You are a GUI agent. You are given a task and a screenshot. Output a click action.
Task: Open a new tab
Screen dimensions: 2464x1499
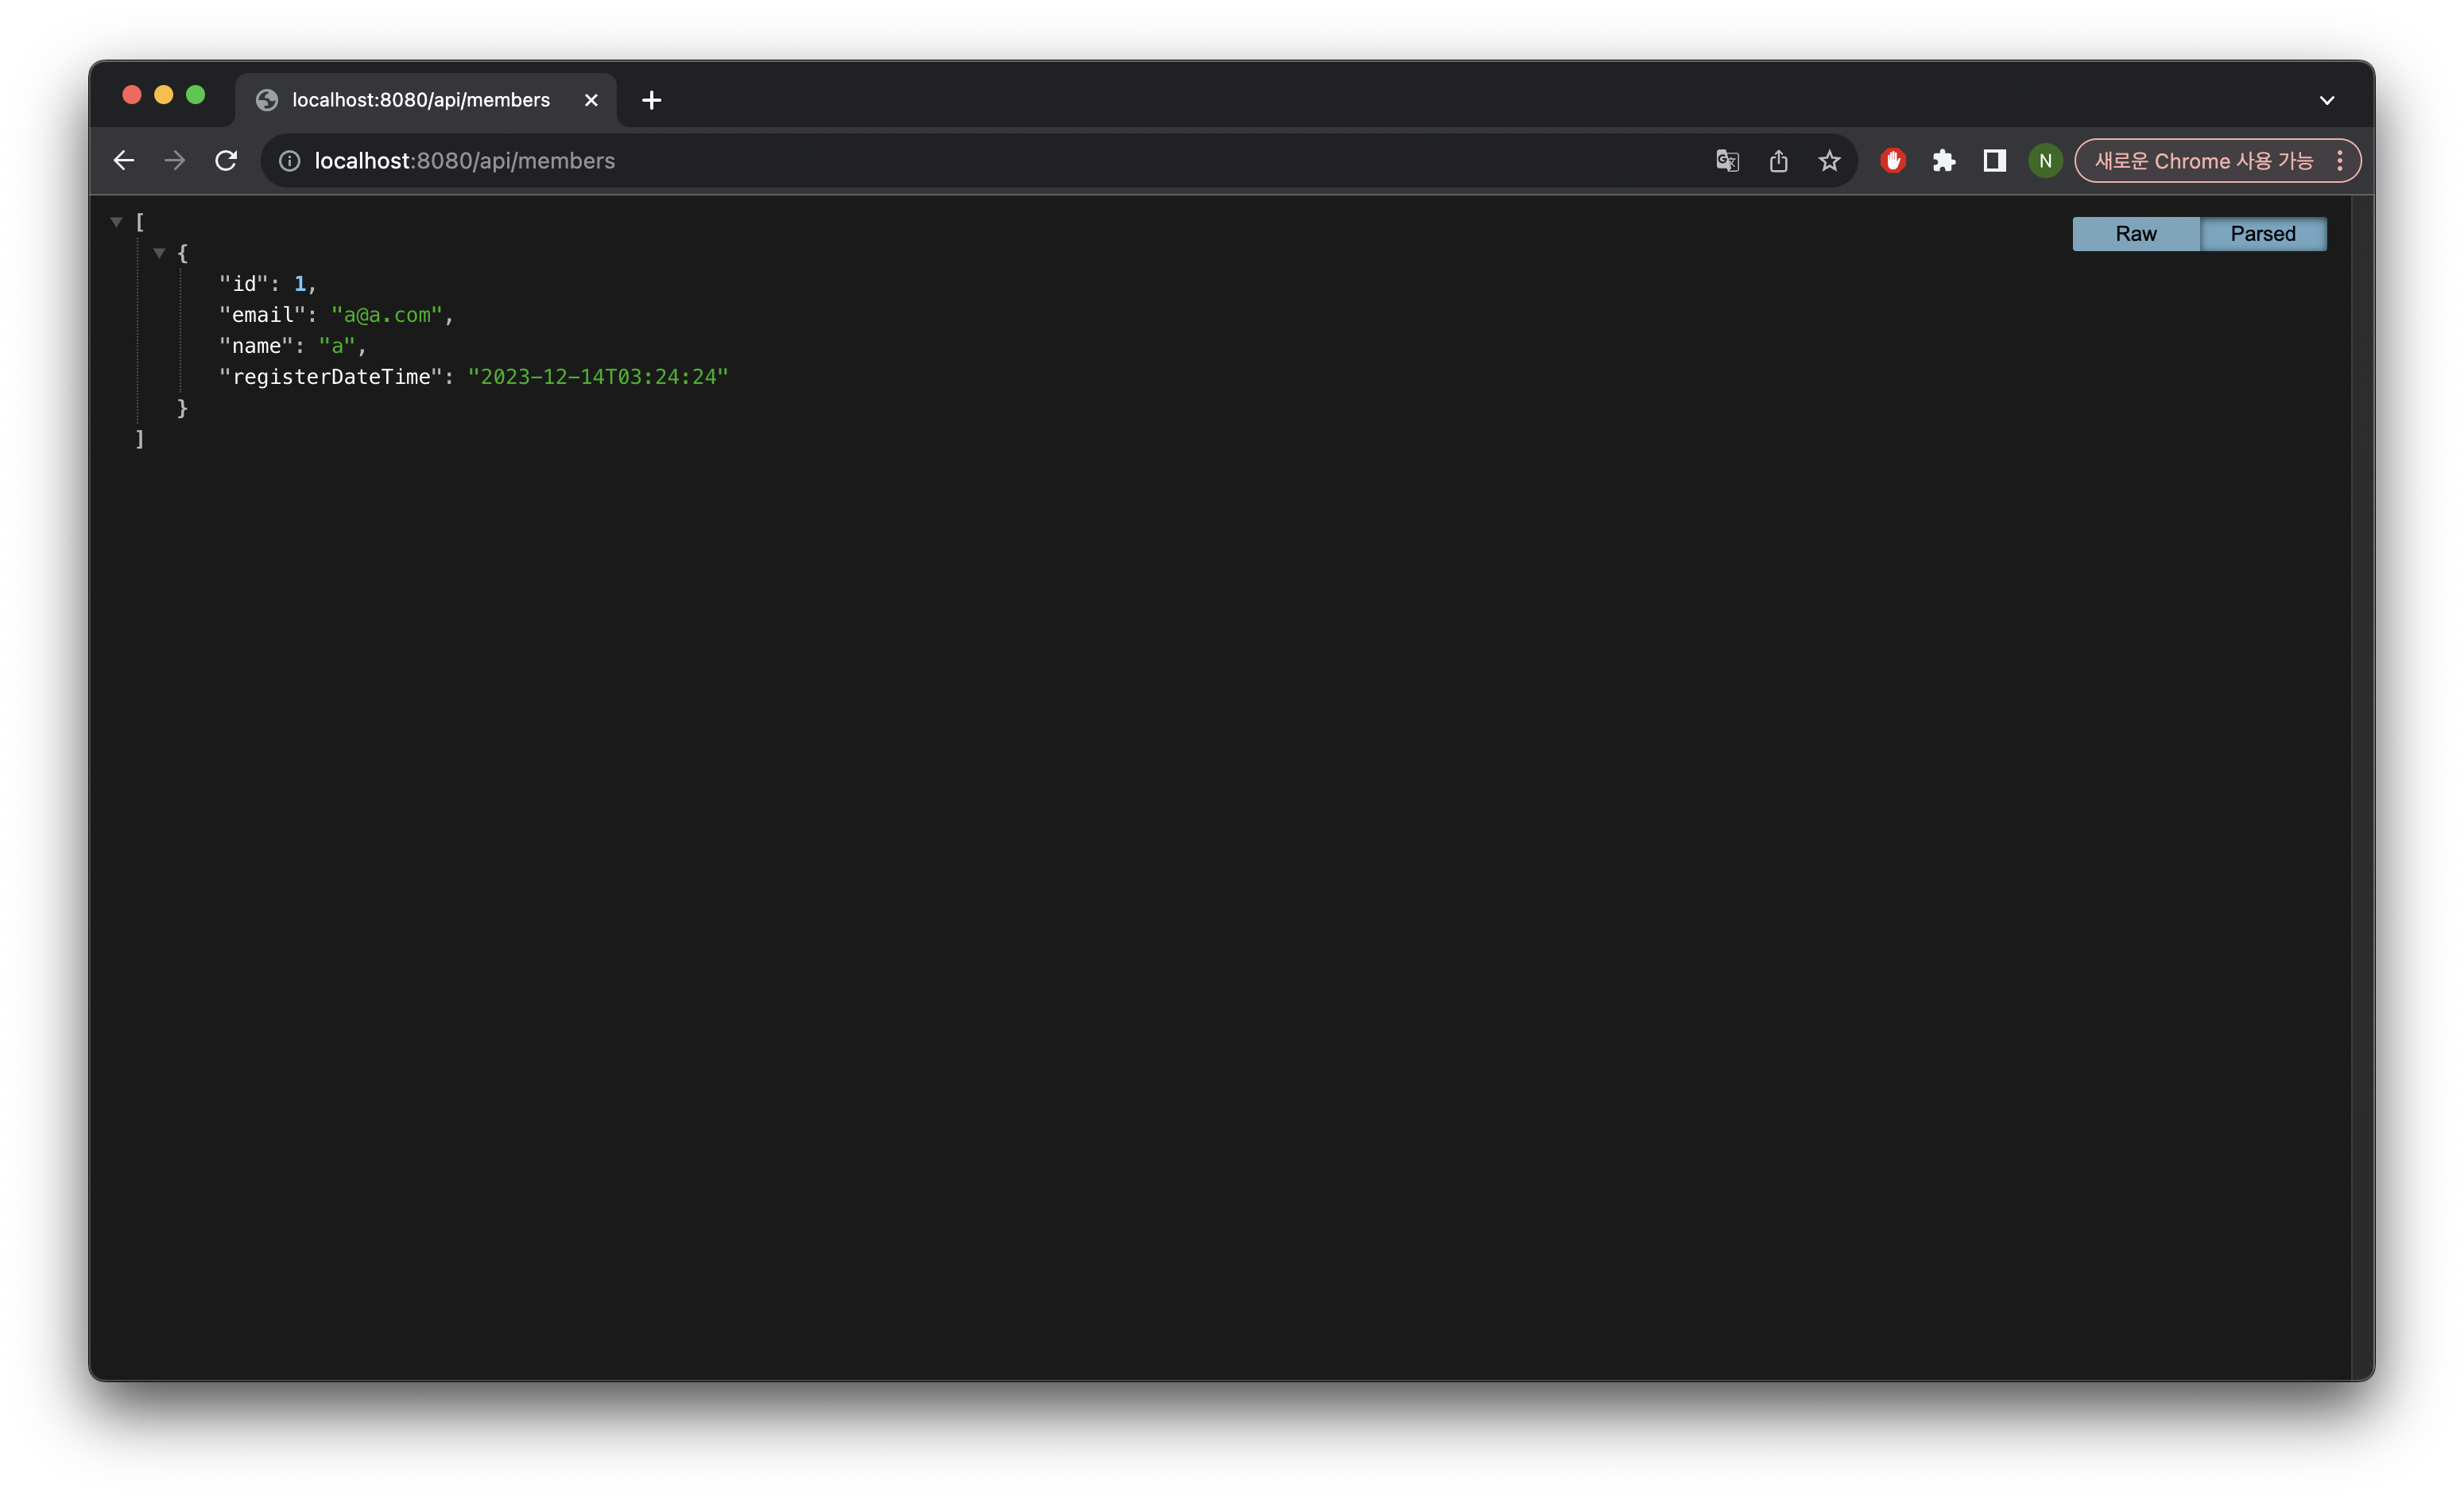(651, 100)
